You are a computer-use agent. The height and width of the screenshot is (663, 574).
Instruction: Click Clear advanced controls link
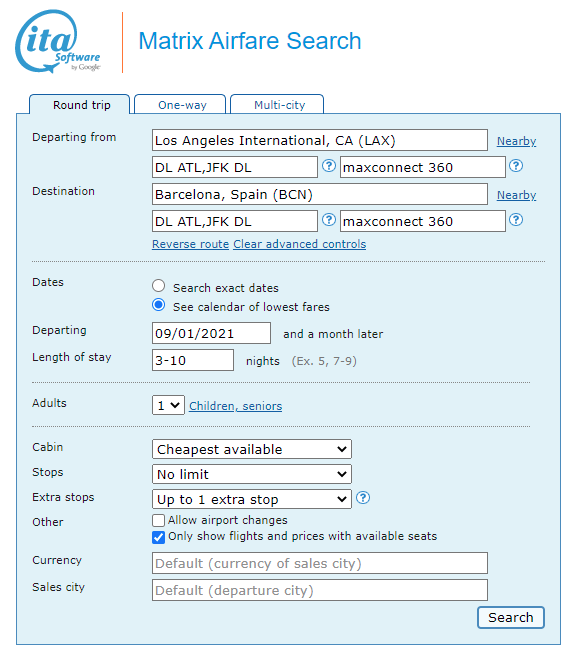[x=300, y=244]
